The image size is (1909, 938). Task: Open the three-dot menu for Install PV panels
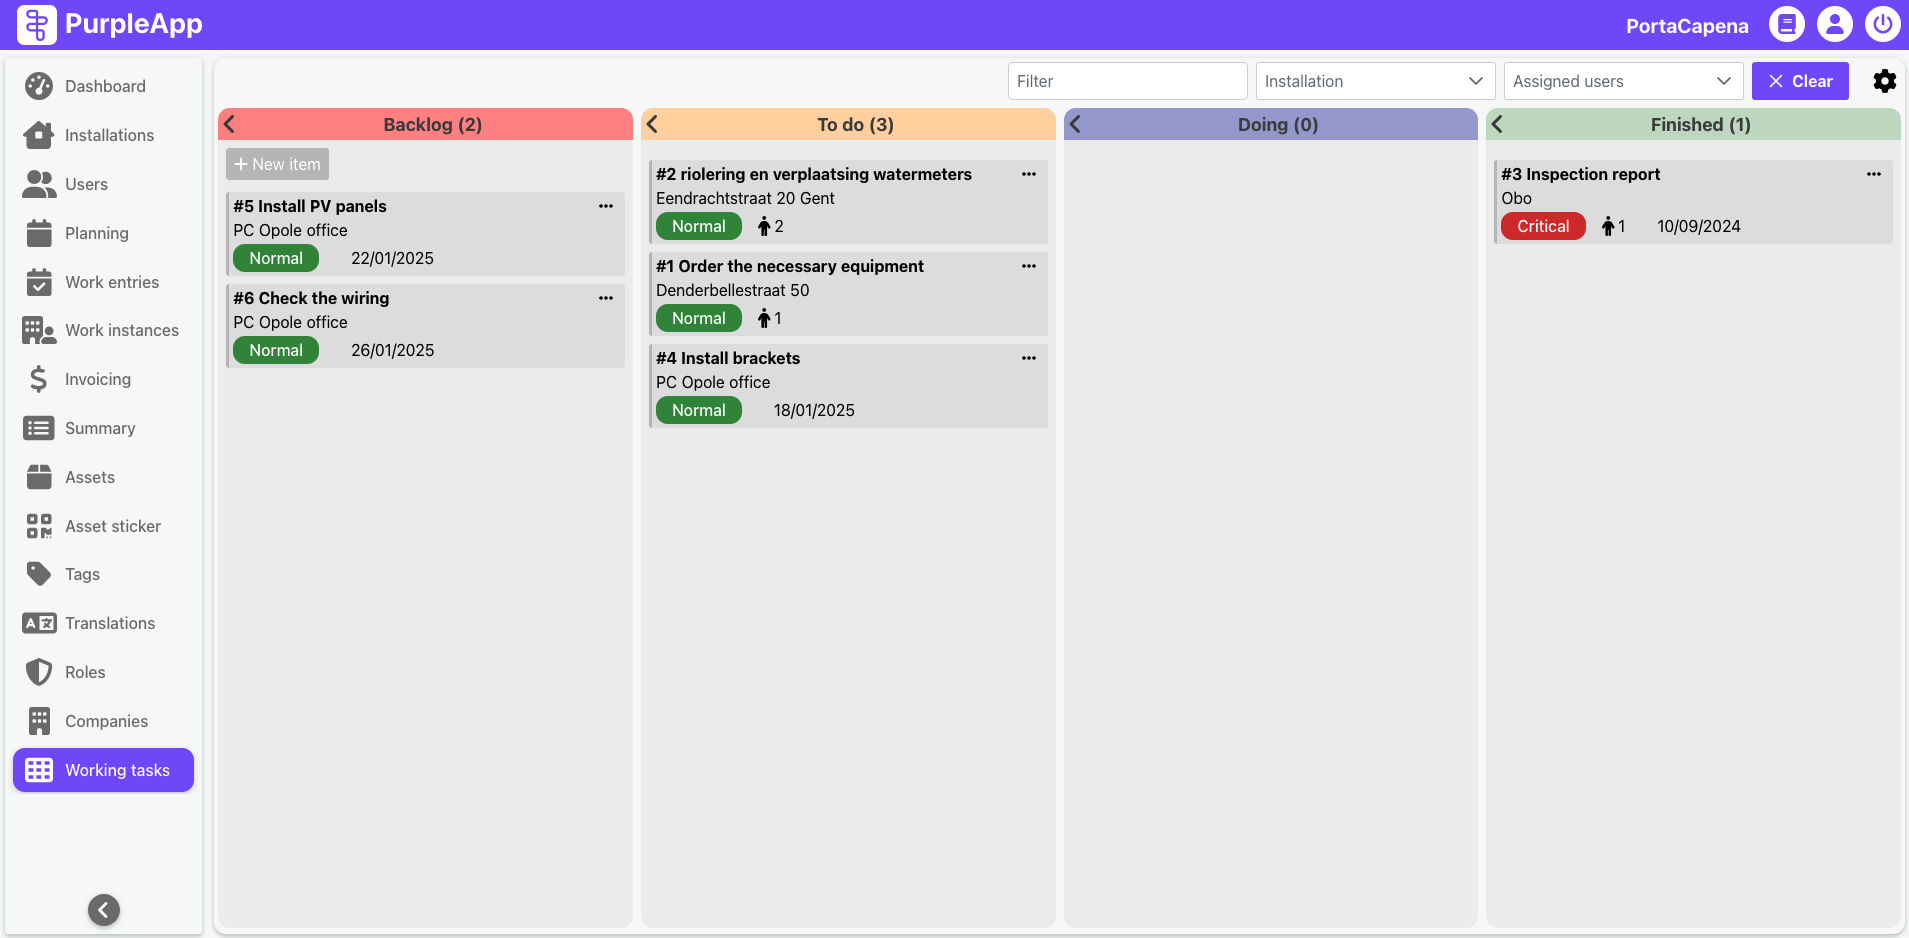(605, 206)
